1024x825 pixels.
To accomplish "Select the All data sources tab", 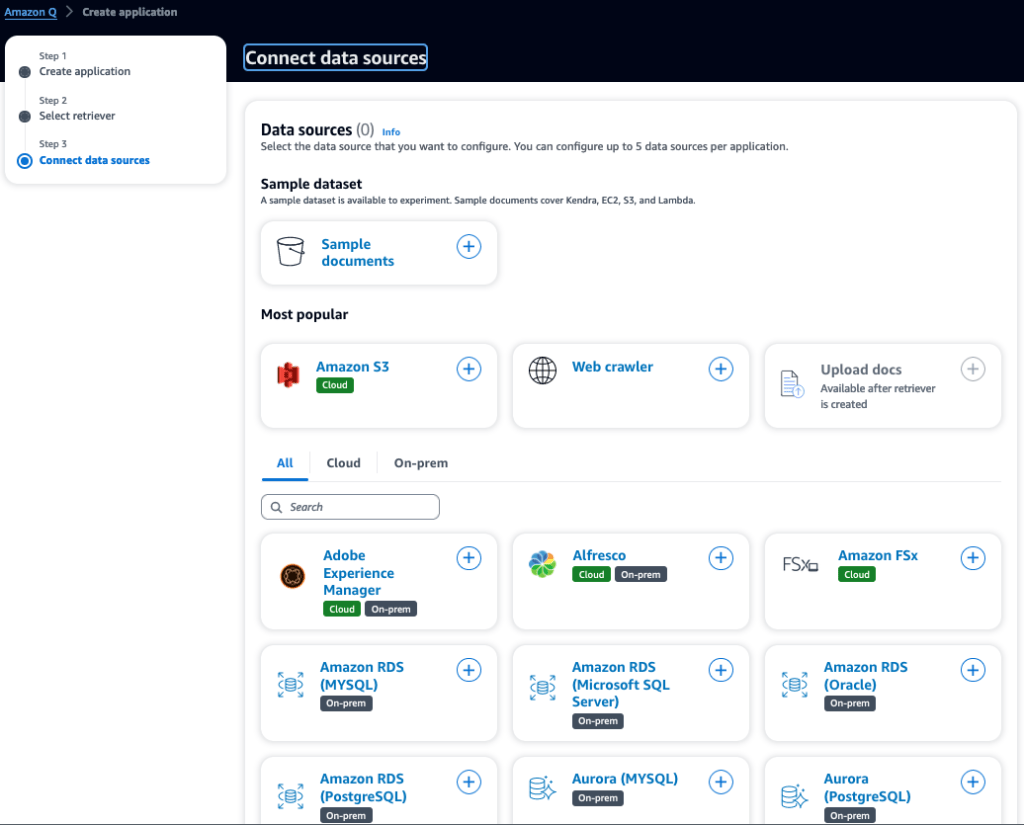I will pos(285,463).
